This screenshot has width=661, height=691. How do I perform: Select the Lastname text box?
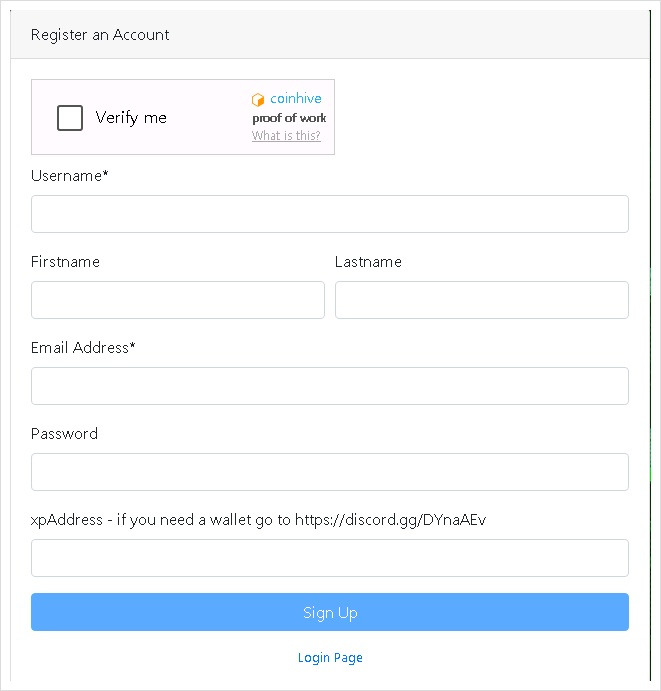click(x=482, y=300)
